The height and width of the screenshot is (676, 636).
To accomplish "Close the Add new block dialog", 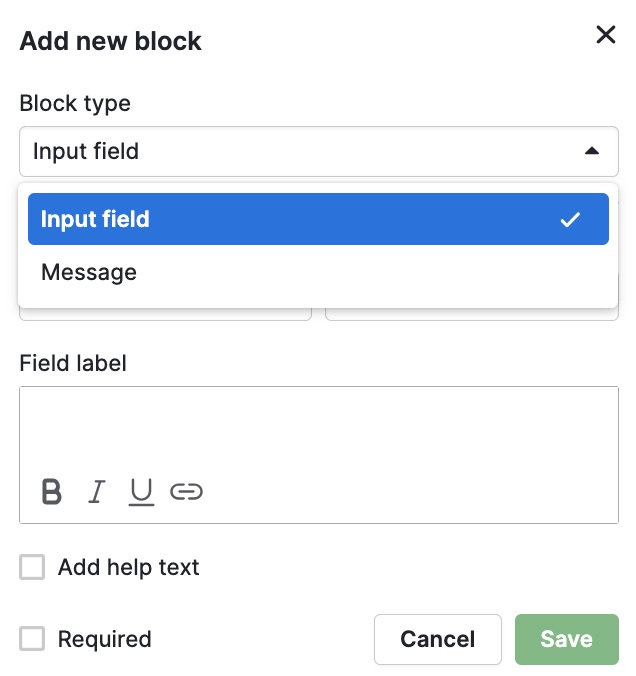I will point(605,34).
